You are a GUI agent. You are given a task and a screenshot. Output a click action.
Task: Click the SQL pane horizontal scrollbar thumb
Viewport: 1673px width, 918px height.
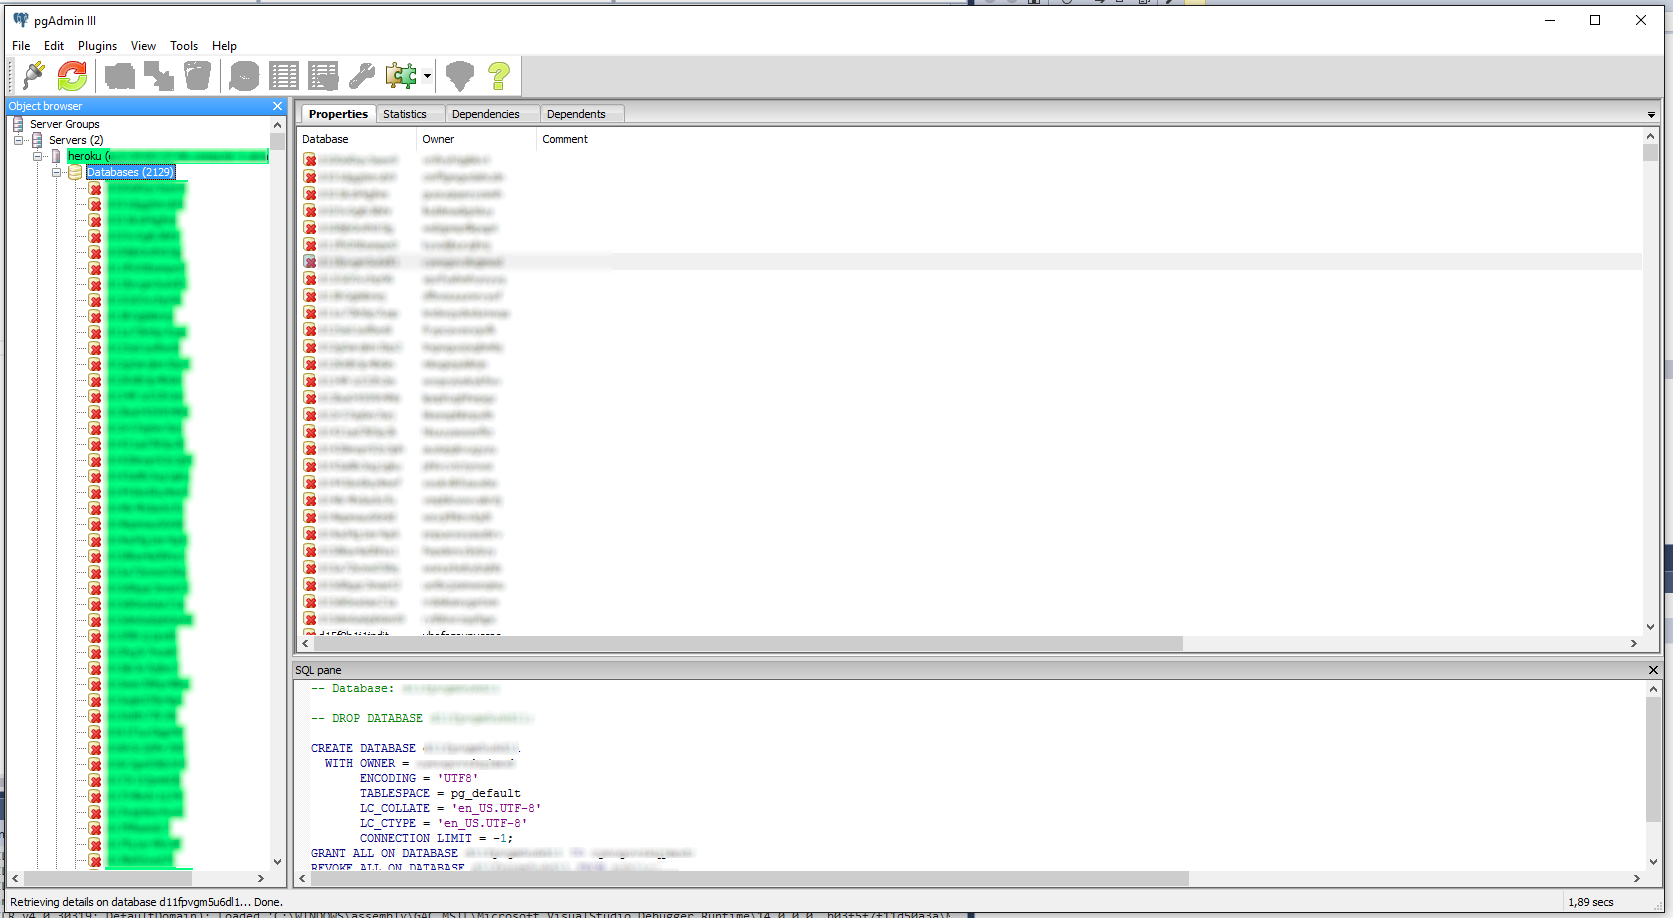coord(750,878)
